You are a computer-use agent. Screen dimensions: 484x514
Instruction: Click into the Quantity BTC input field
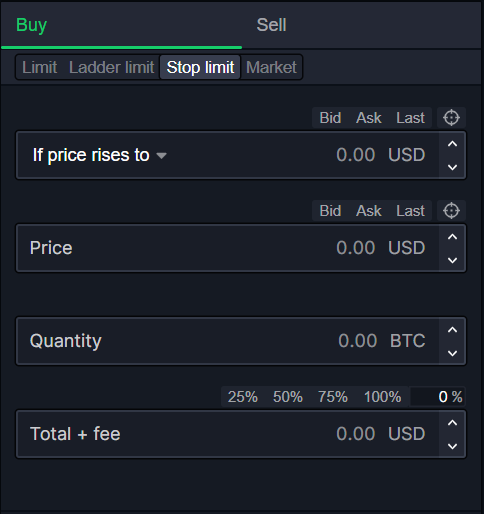pos(228,341)
